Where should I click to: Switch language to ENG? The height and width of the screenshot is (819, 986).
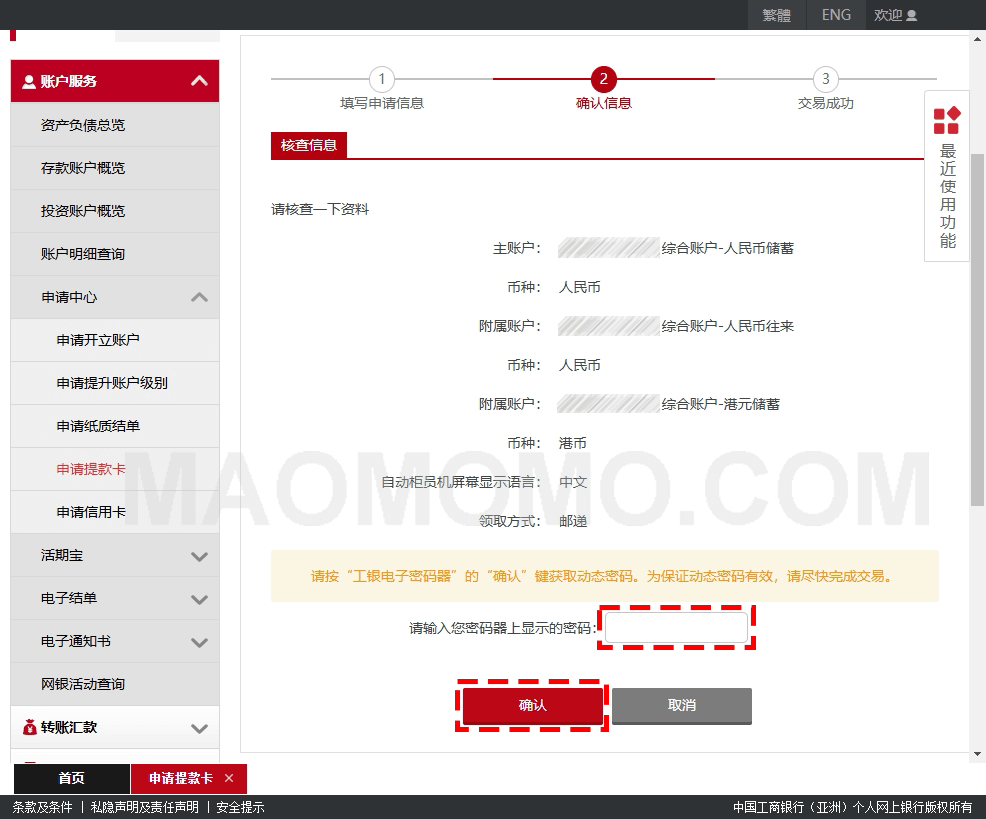pos(836,15)
